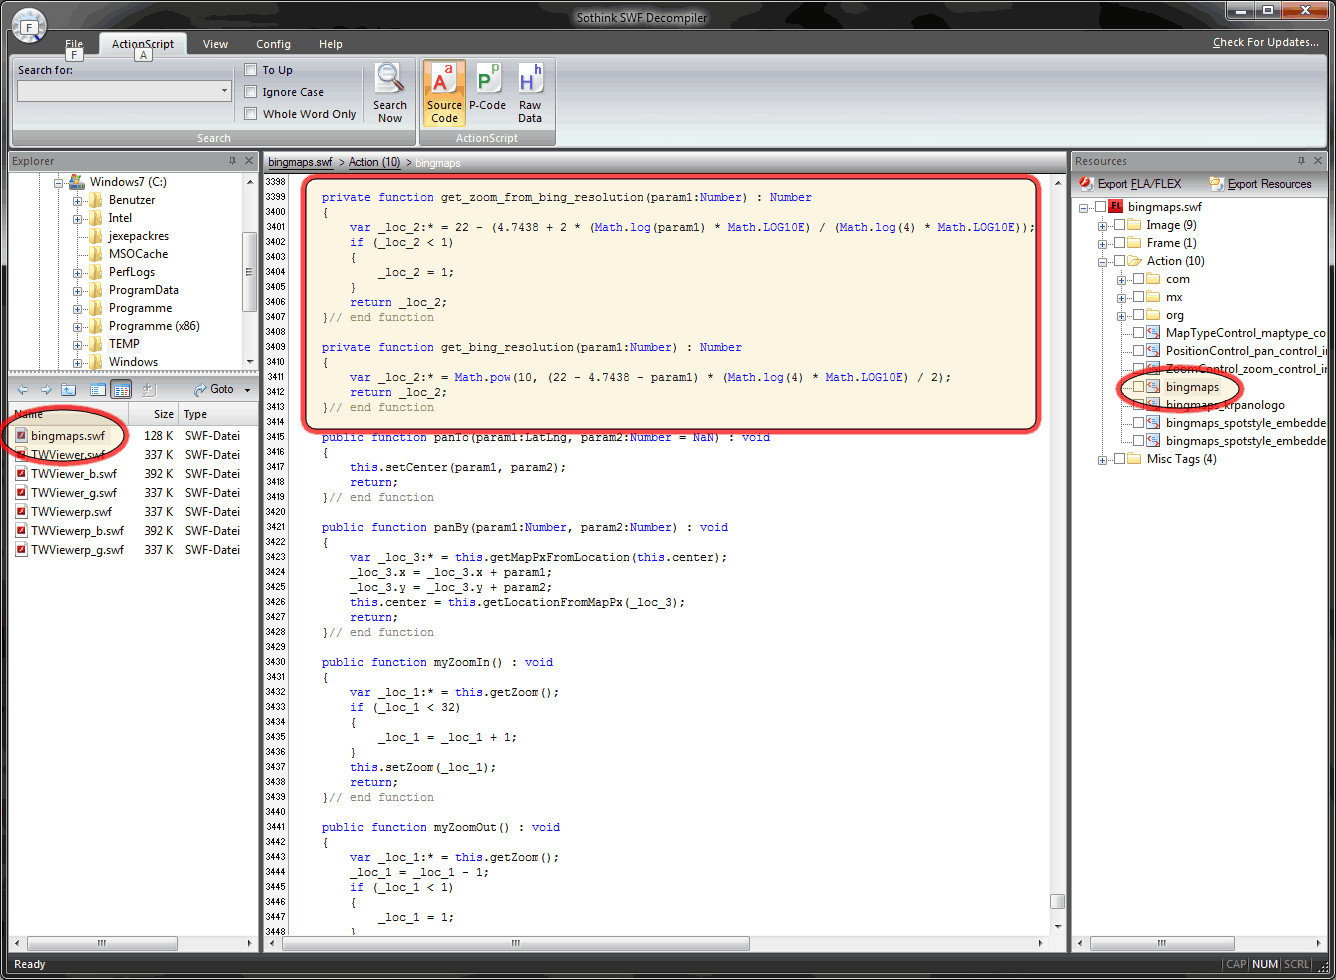Viewport: 1336px width, 980px height.
Task: Open the Help tab
Action: (x=331, y=44)
